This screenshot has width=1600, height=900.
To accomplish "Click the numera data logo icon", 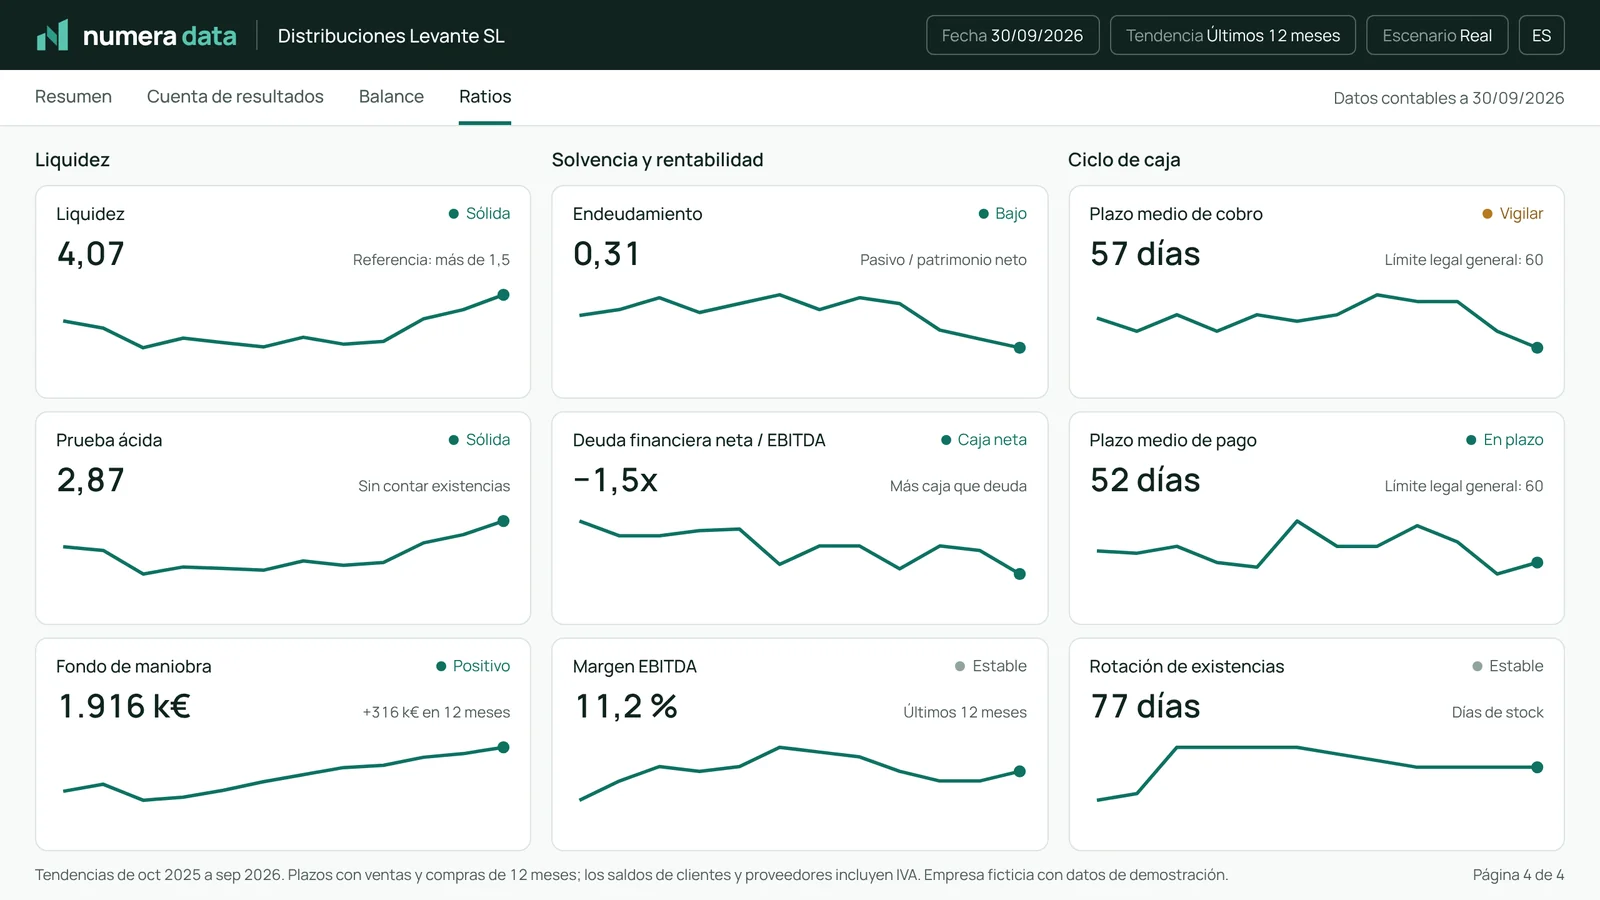I will pyautogui.click(x=52, y=35).
